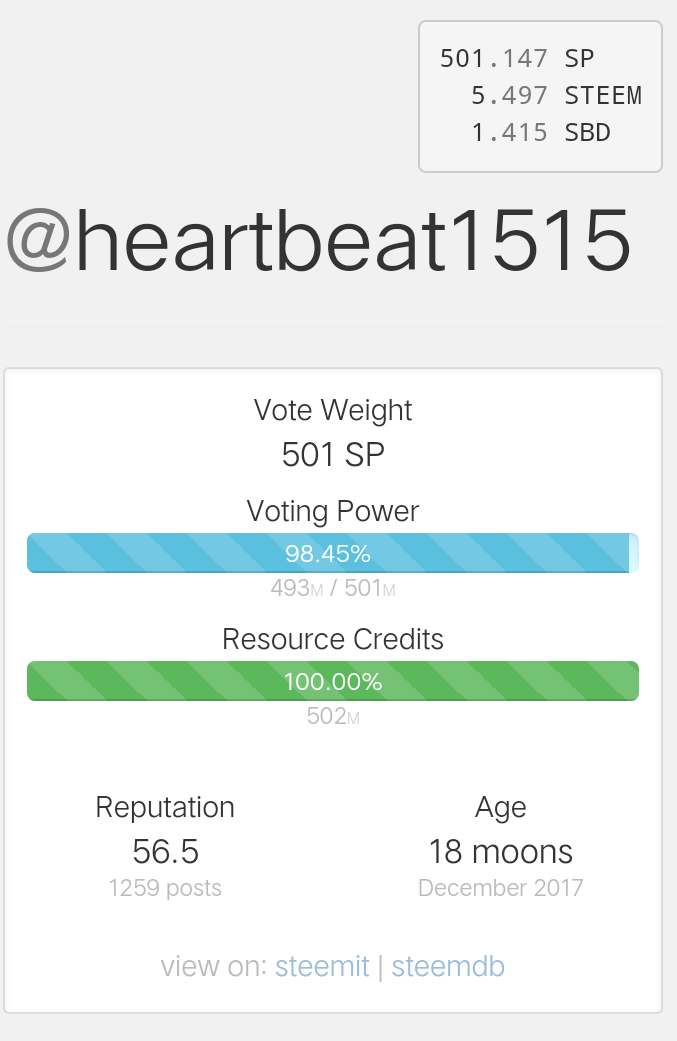Click the 501 SP vote weight value

(x=333, y=456)
